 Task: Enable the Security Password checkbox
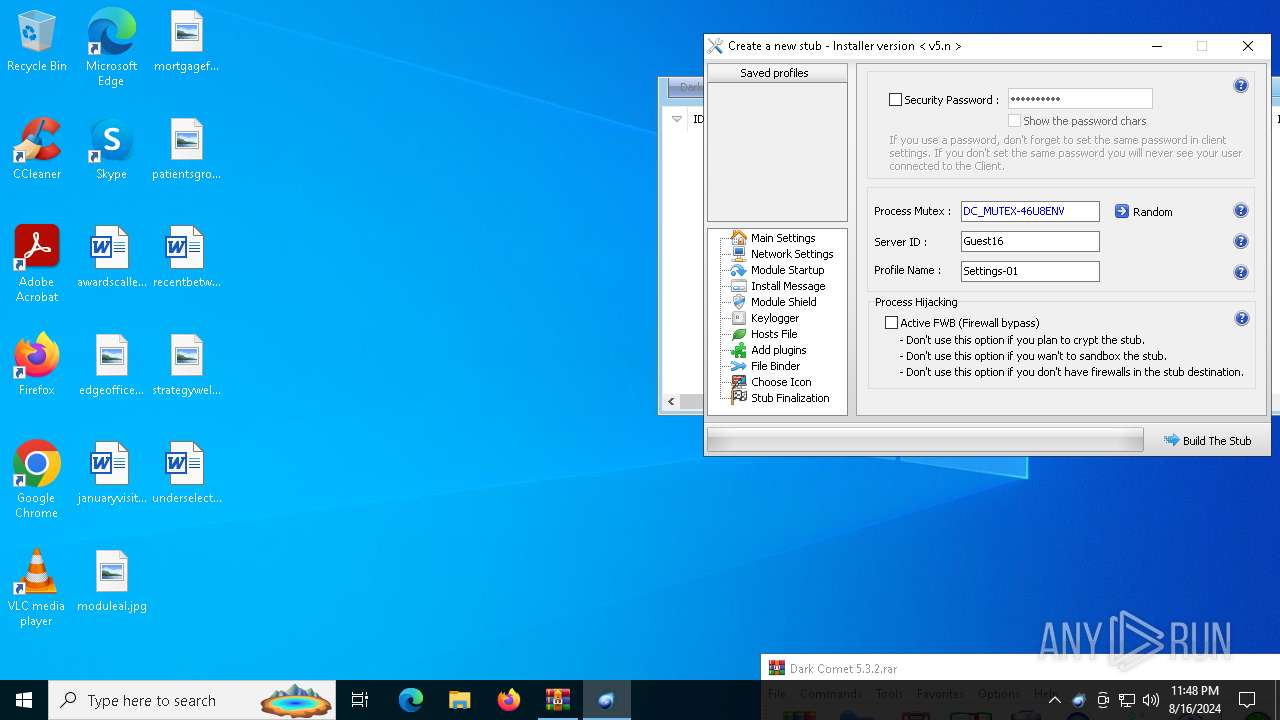point(895,100)
